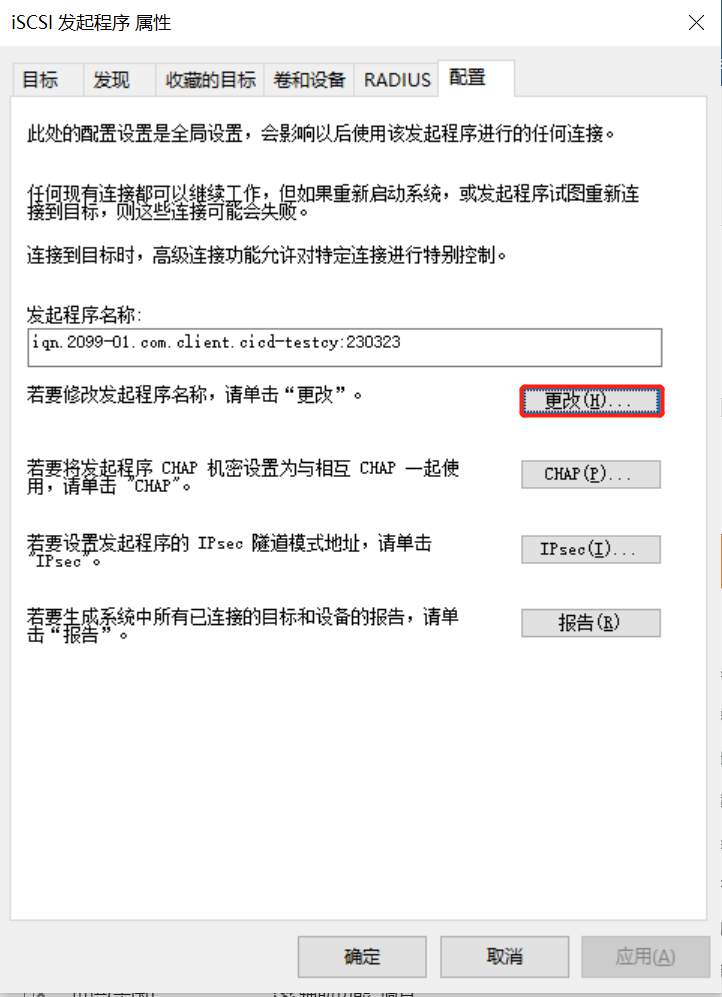Click the 请单击"更改" instruction text
The image size is (722, 997).
coord(194,395)
